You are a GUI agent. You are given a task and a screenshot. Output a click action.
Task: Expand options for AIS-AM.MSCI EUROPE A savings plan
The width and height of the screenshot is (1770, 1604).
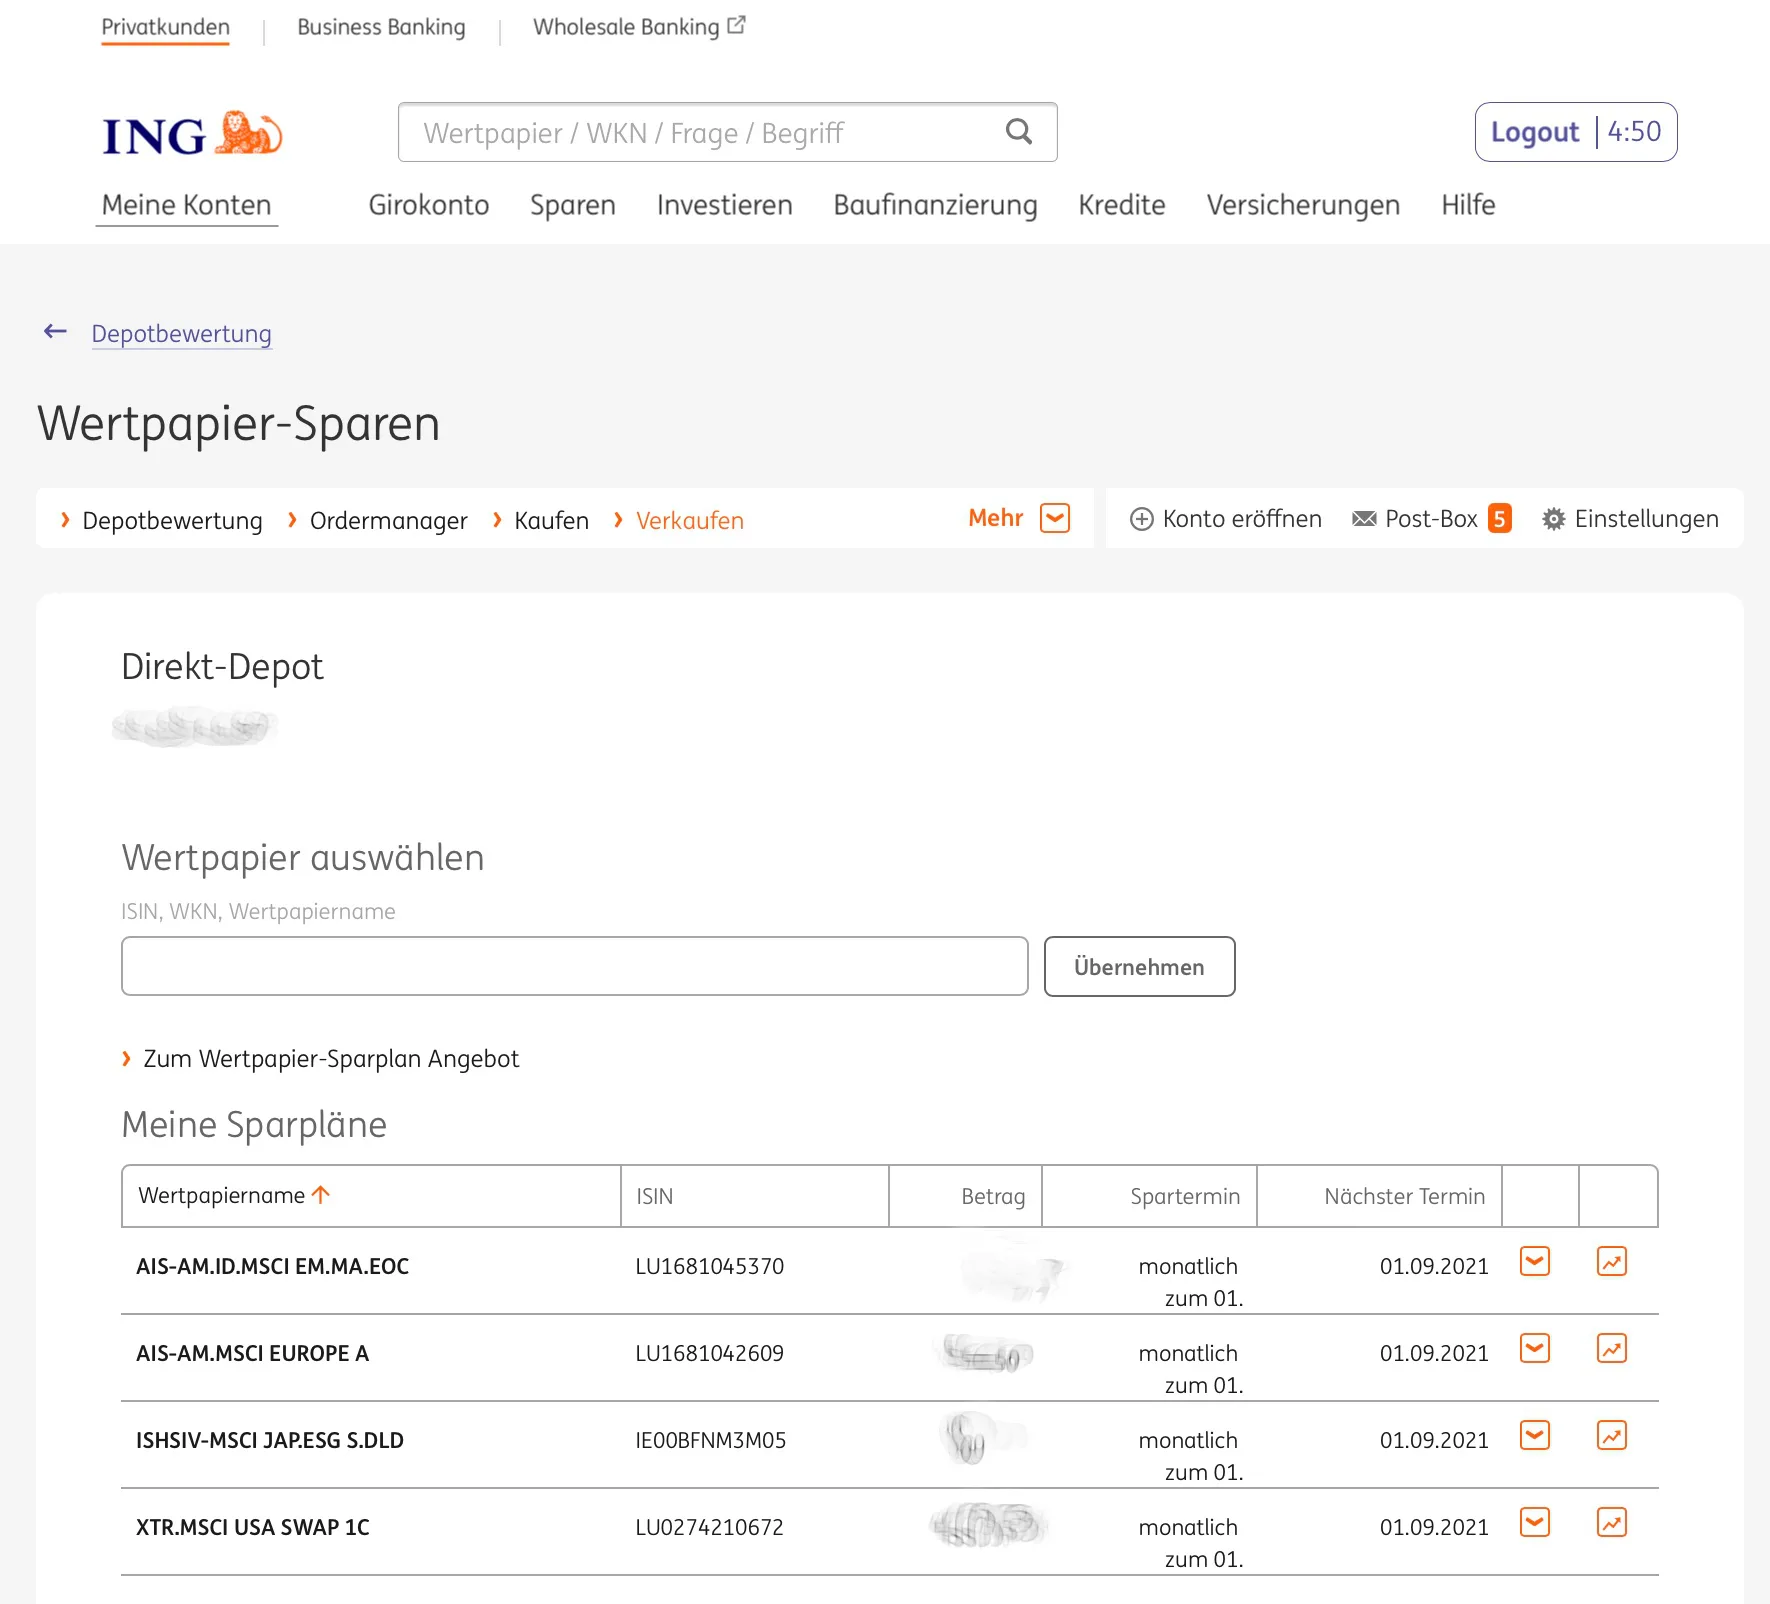point(1535,1349)
